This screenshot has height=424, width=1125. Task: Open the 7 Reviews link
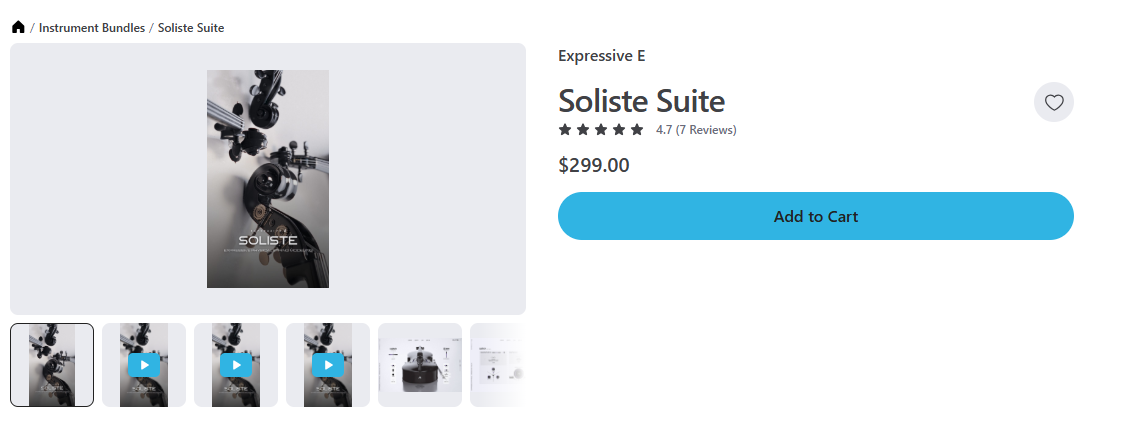click(706, 130)
